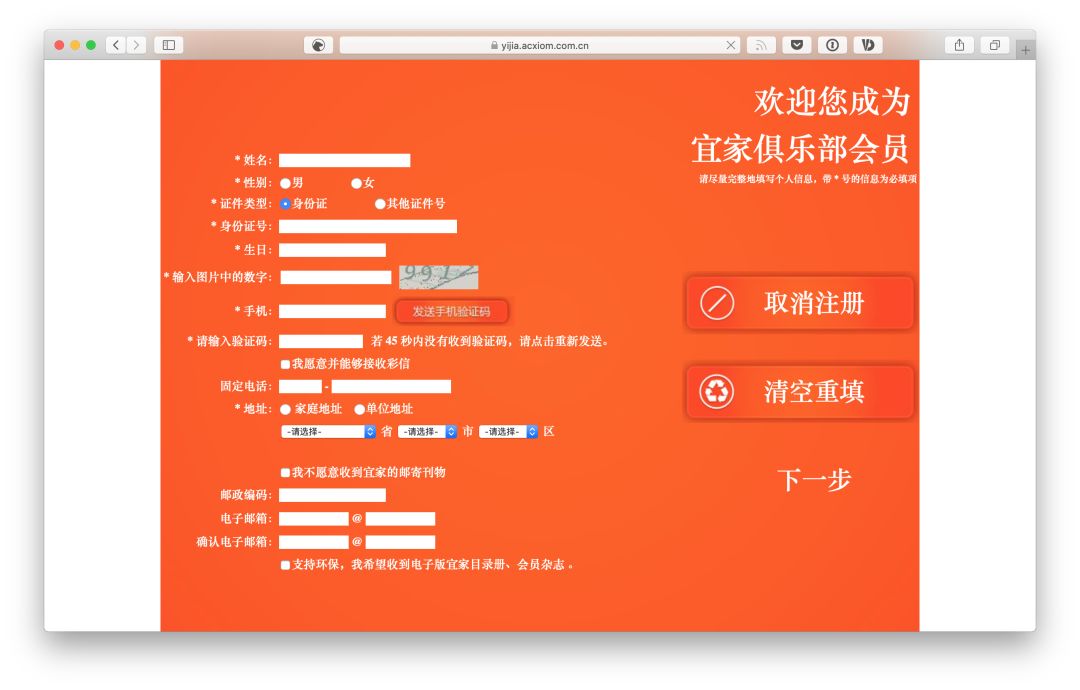The width and height of the screenshot is (1080, 690).
Task: Open the Share menu icon
Action: point(960,45)
